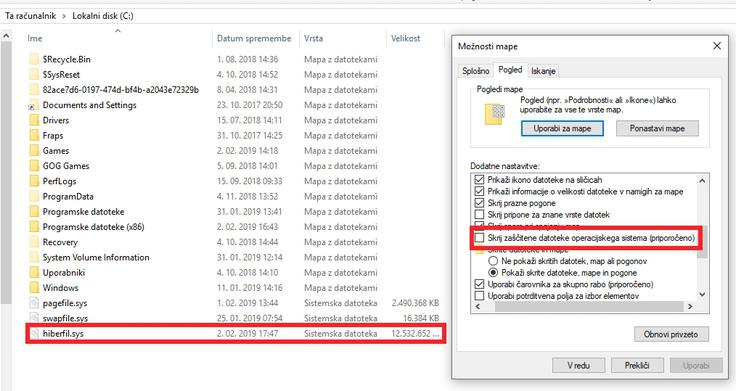Select the Drivers folder icon

click(34, 120)
